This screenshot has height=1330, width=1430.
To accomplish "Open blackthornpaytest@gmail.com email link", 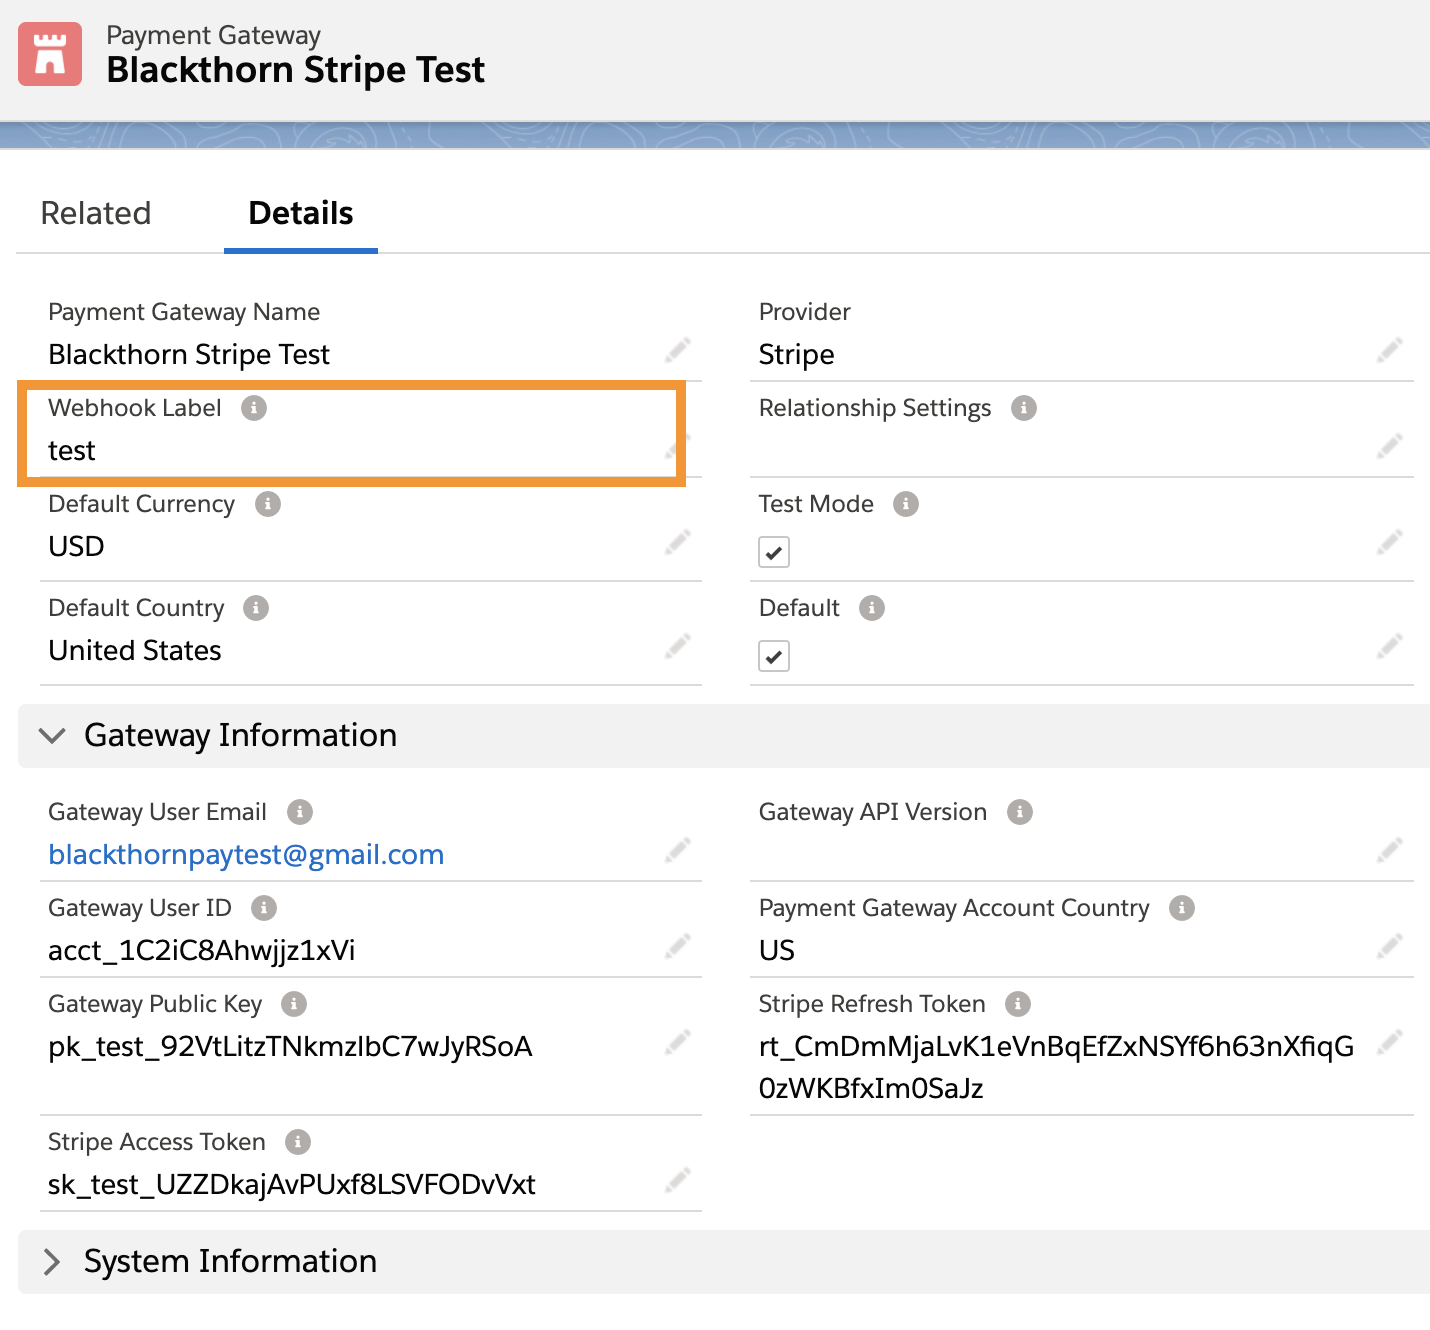I will tap(246, 855).
